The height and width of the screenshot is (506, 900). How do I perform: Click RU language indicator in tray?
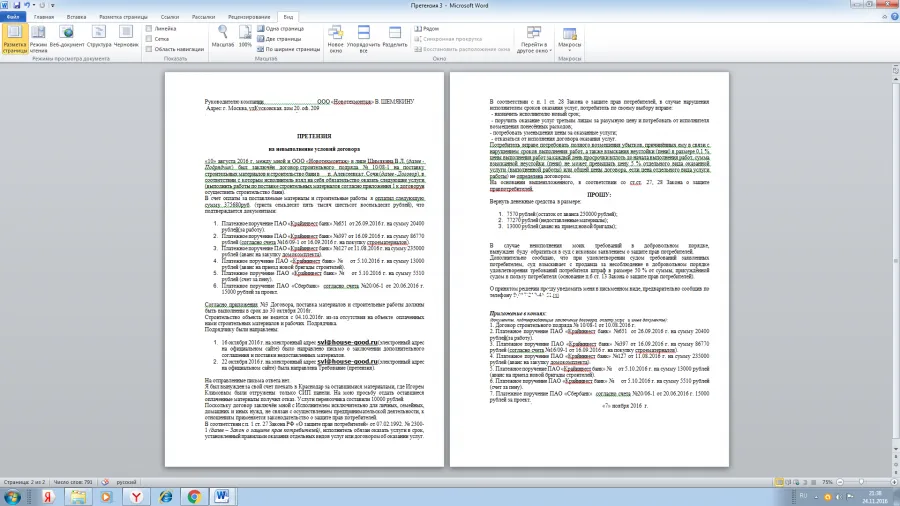(x=803, y=496)
